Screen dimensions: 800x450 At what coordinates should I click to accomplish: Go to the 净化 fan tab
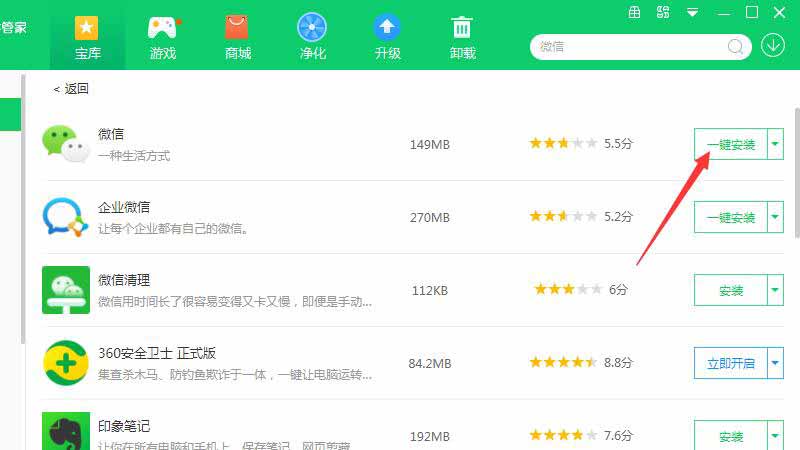click(x=312, y=37)
